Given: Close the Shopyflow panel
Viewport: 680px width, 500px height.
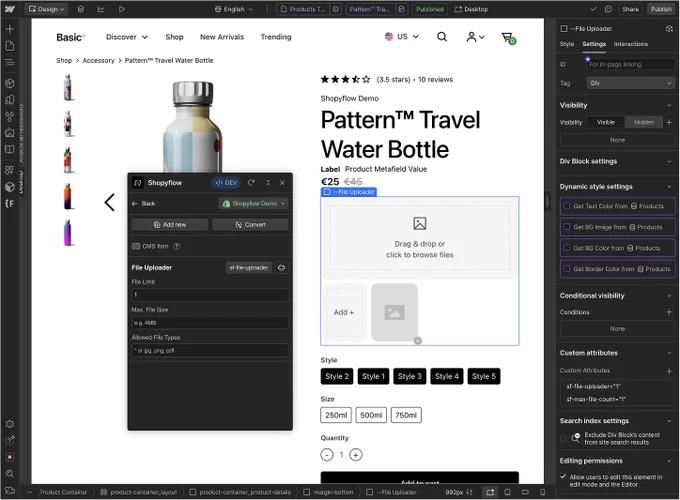Looking at the screenshot, I should [x=282, y=183].
